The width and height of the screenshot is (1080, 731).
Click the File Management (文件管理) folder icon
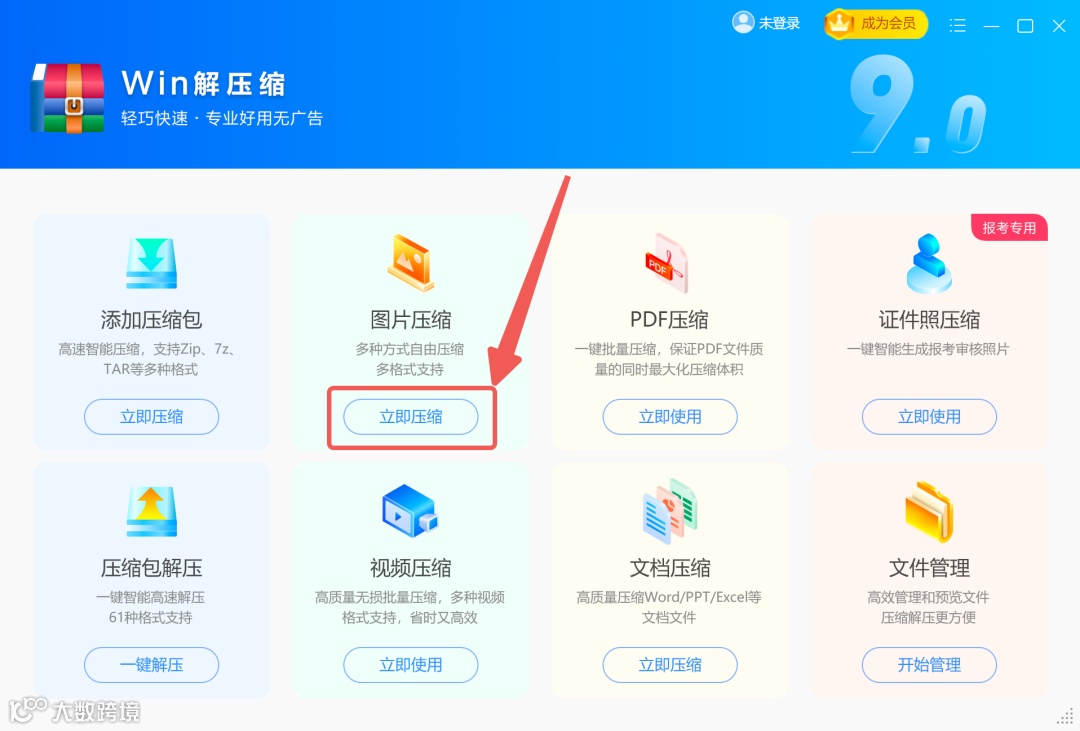click(x=929, y=511)
